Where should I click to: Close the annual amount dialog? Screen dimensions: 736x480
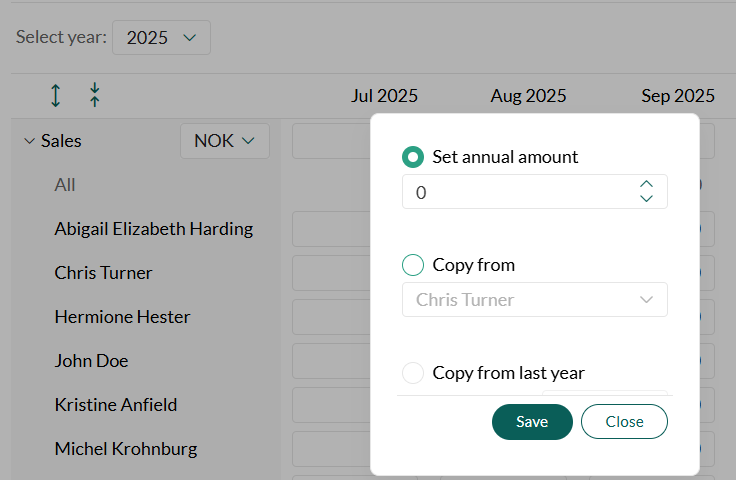point(624,422)
